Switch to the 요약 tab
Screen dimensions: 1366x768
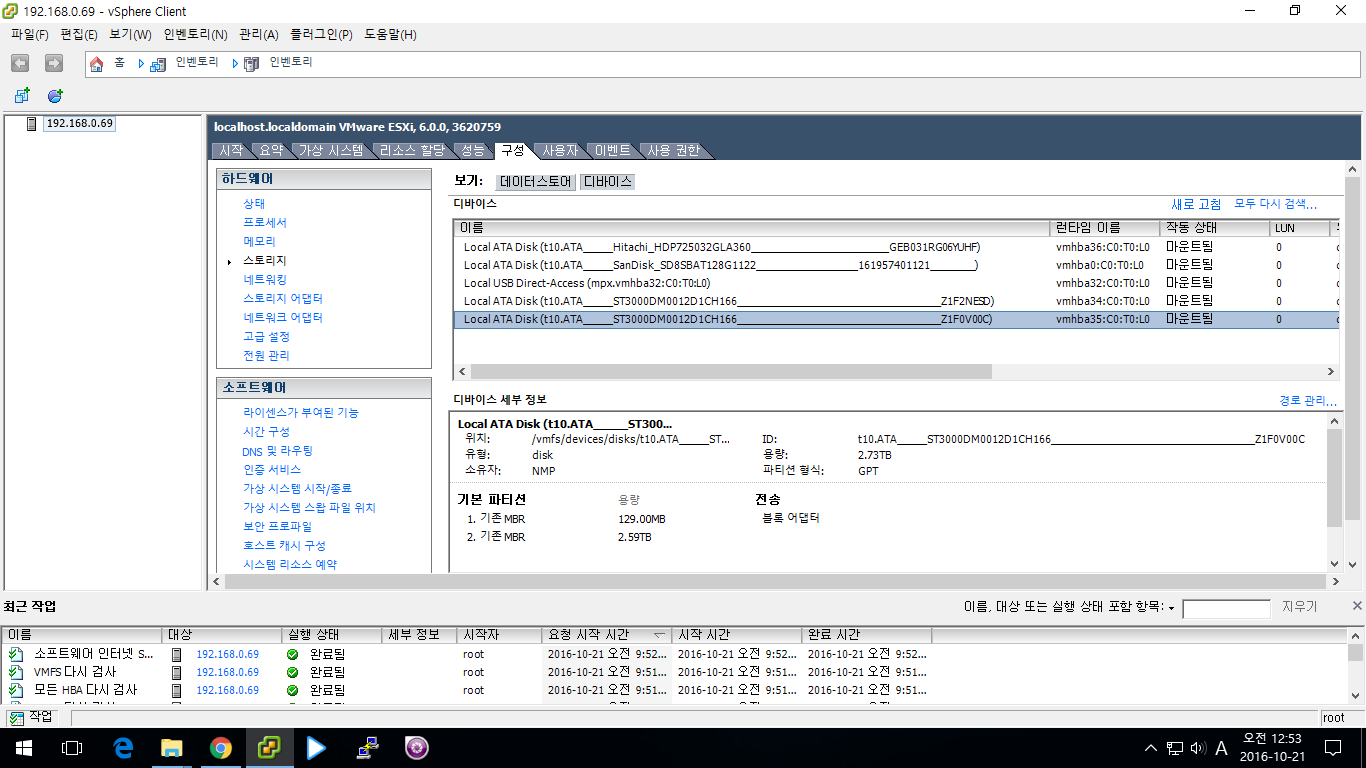point(271,150)
